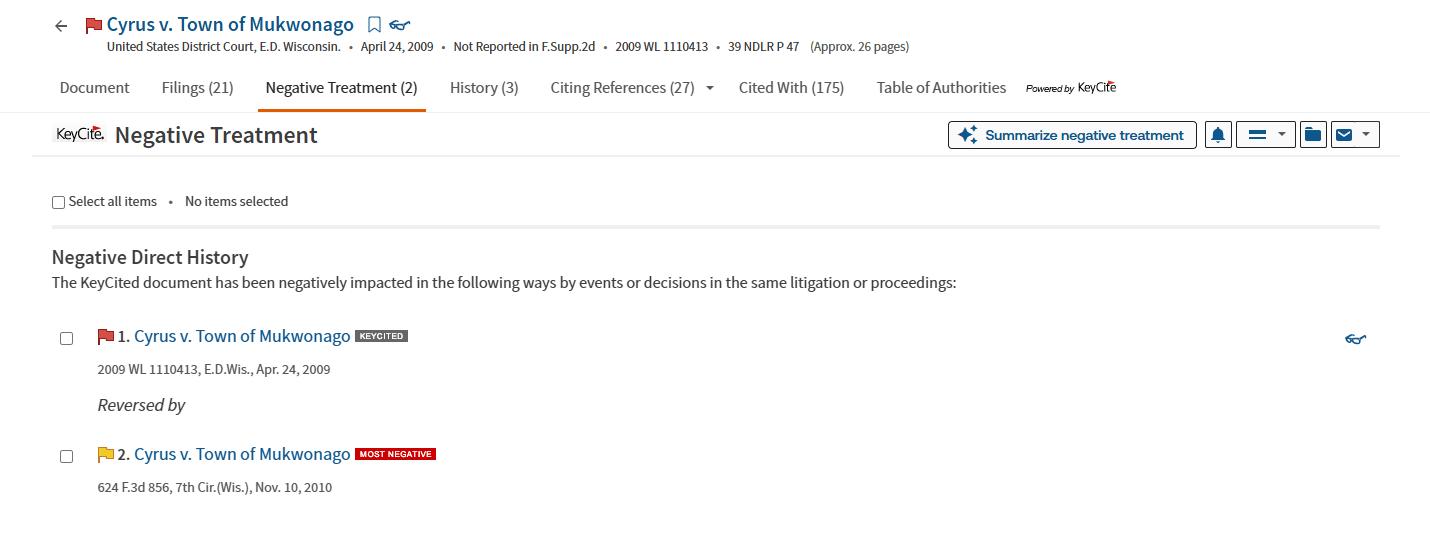
Task: Switch to the Filings (21) tab
Action: click(197, 88)
